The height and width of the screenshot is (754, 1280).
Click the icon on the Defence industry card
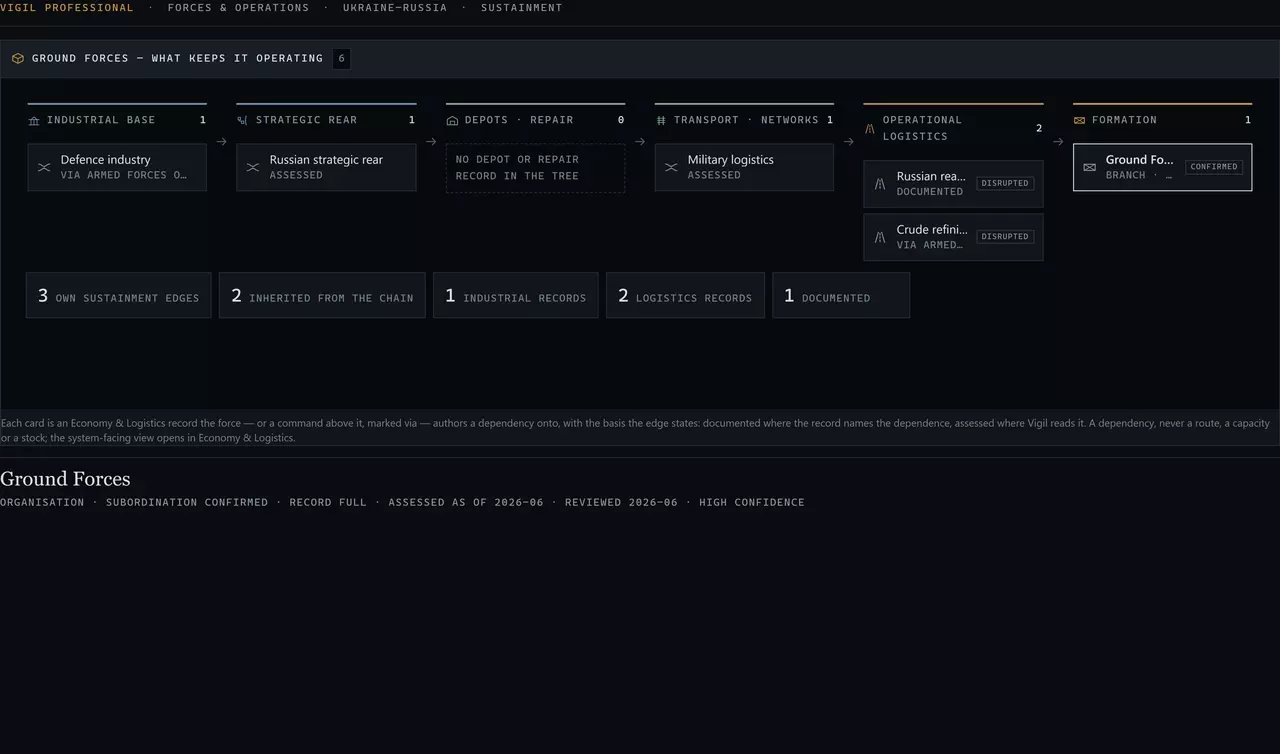[x=44, y=167]
